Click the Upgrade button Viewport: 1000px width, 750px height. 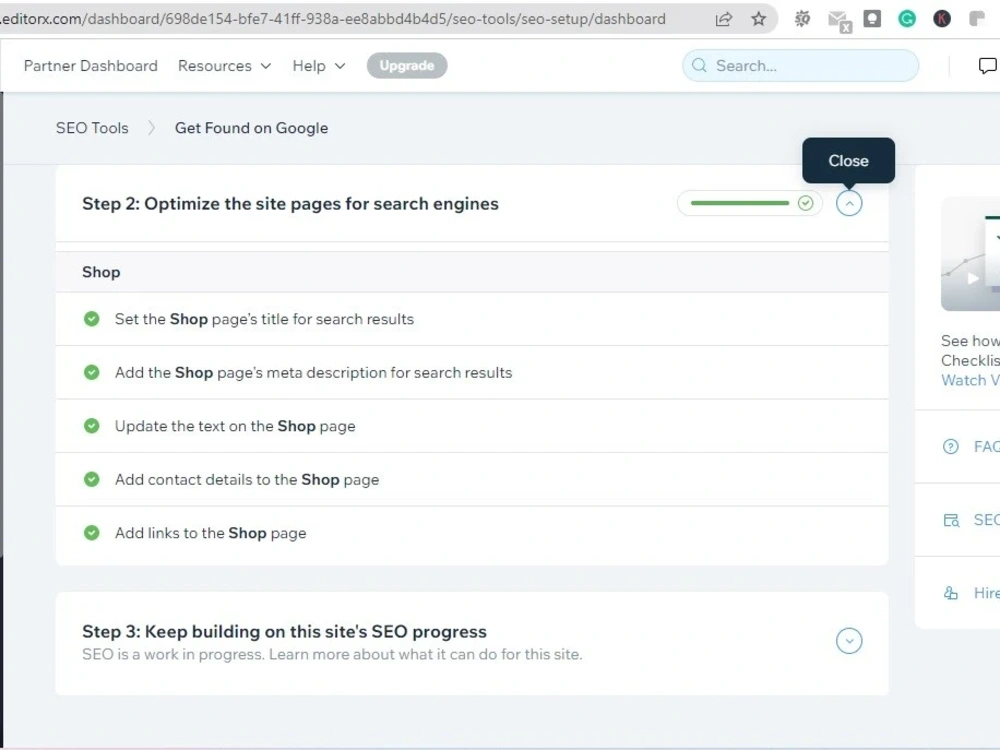[x=407, y=66]
